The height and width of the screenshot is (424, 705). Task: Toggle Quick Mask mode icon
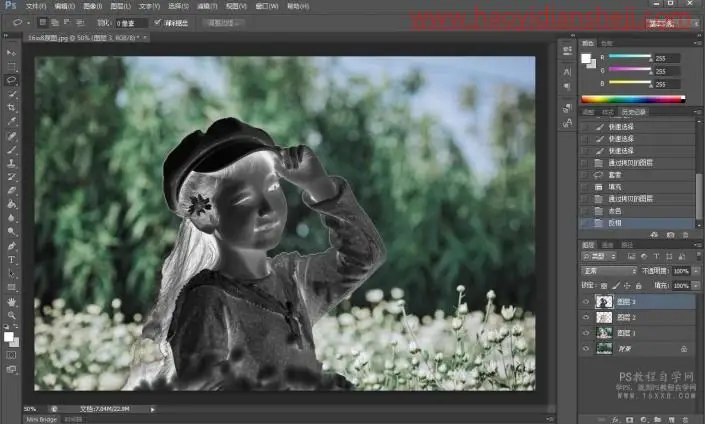click(x=11, y=355)
